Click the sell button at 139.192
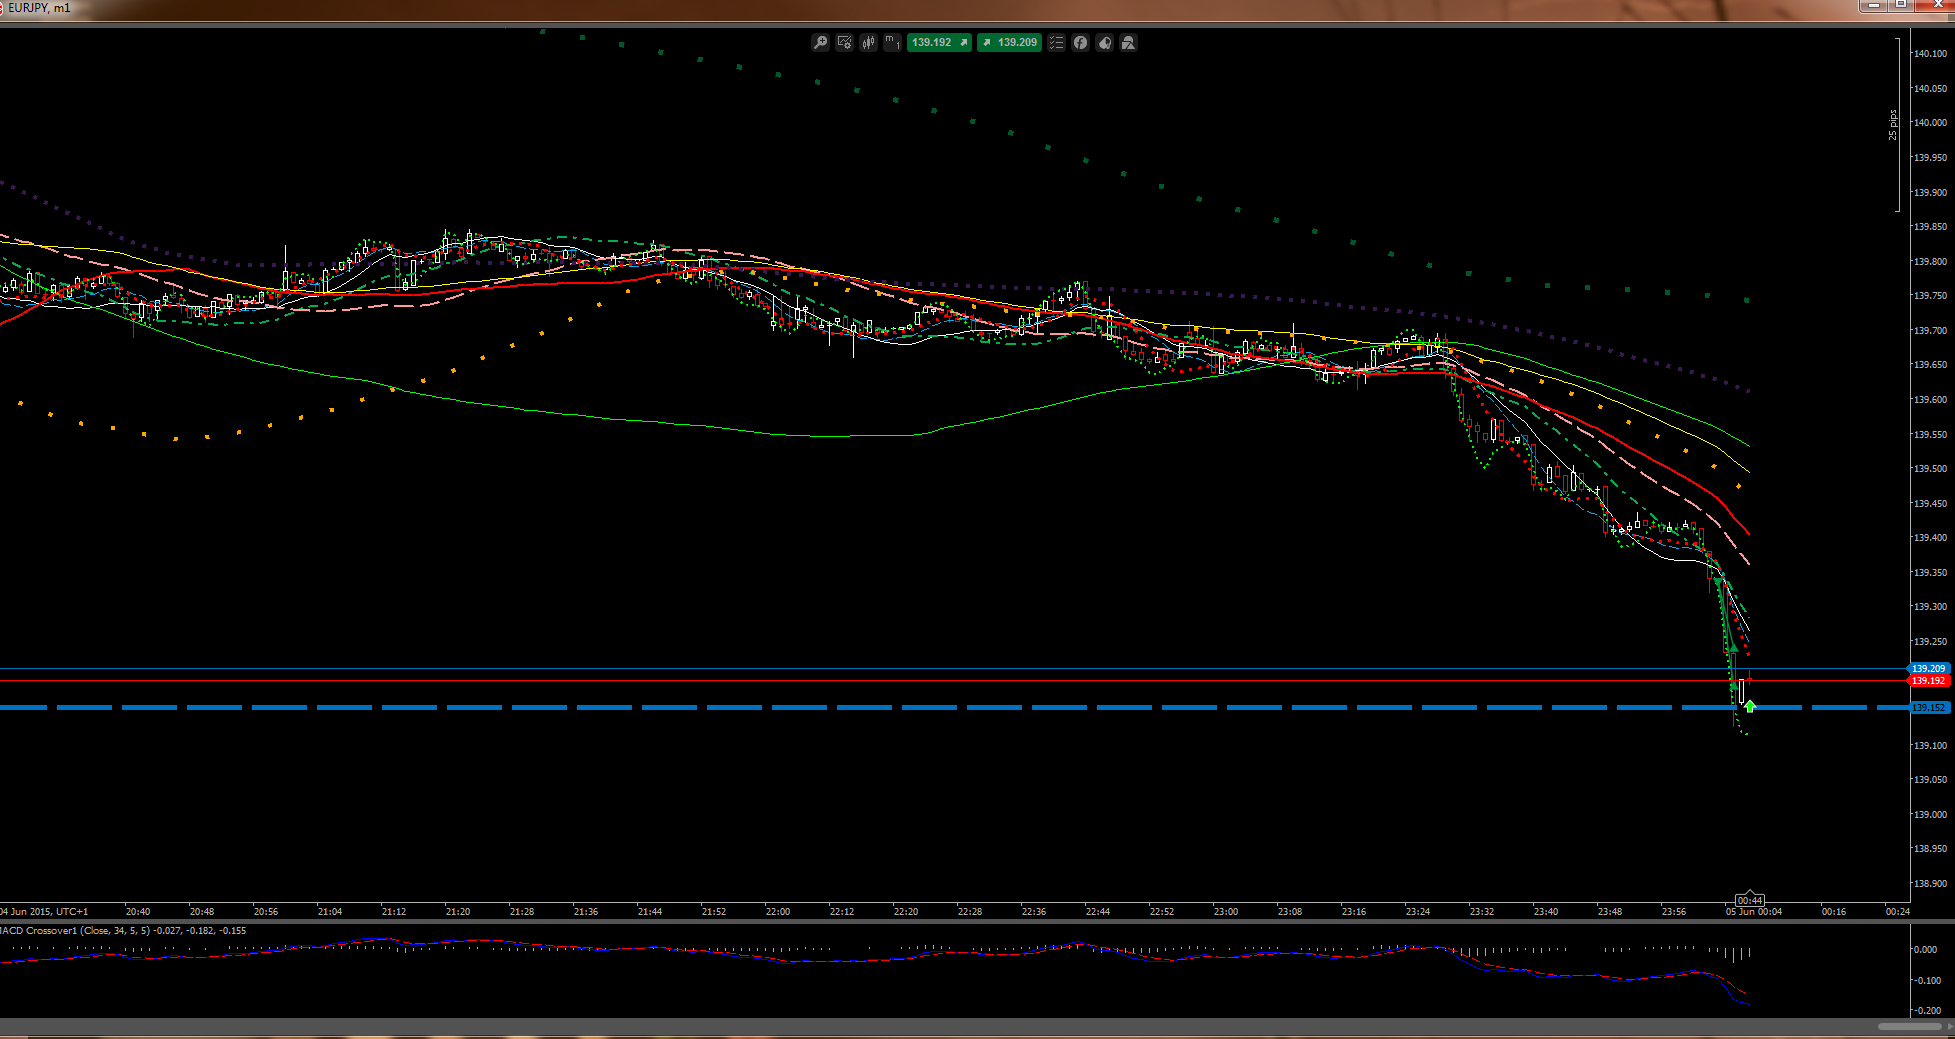 (939, 43)
